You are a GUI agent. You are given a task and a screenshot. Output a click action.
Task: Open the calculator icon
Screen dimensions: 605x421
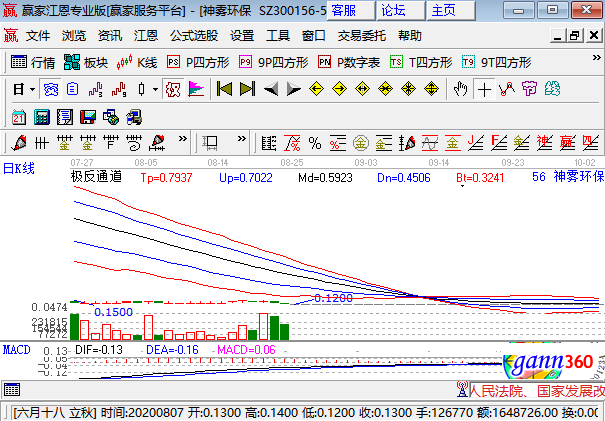42,117
